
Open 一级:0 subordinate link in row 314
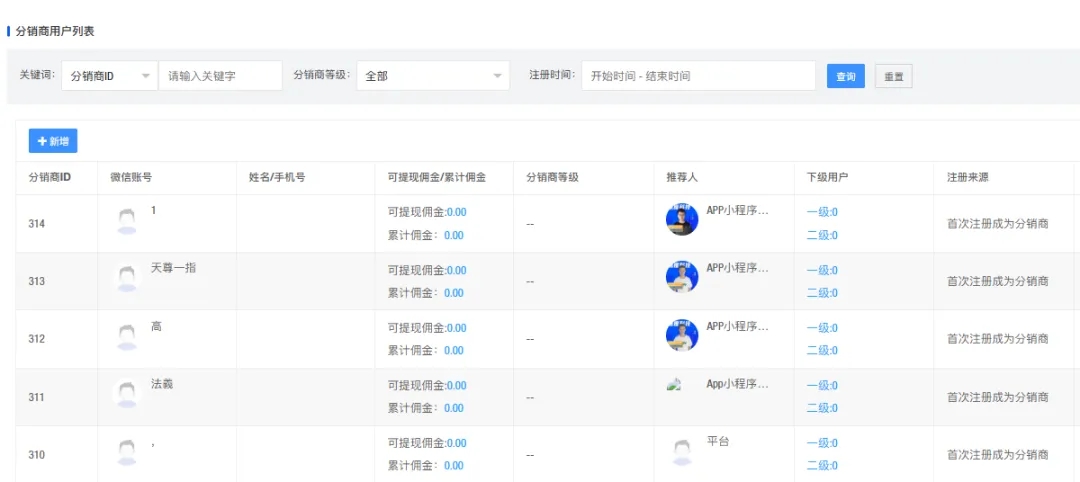point(822,212)
